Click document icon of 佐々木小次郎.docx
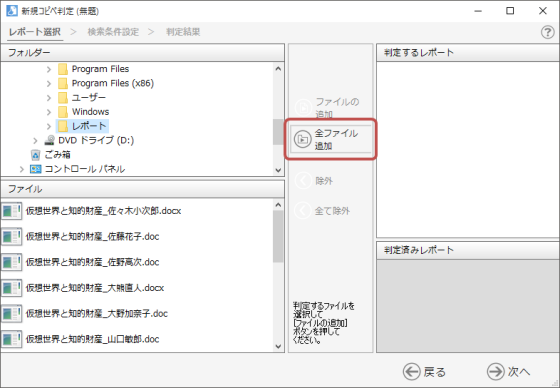This screenshot has width=560, height=388. click(x=11, y=211)
